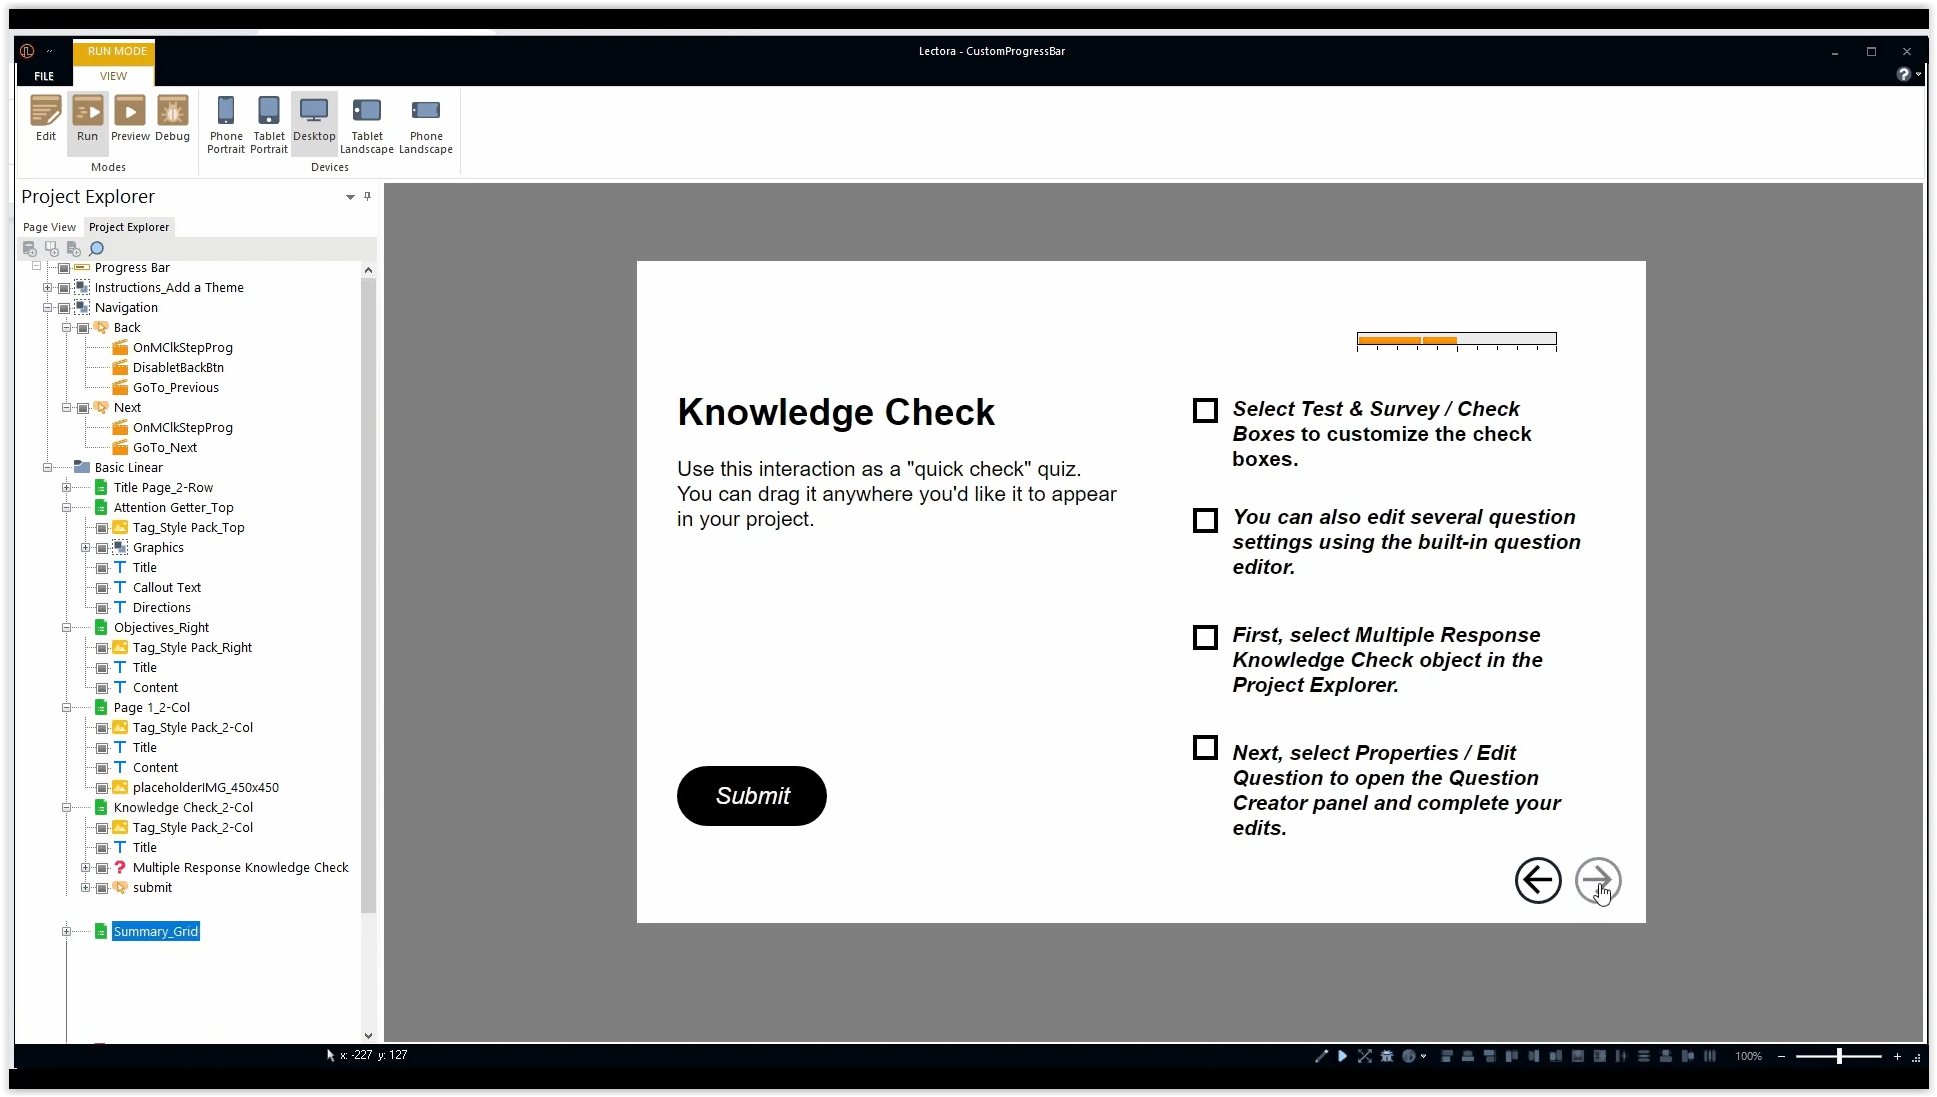Switch to the Page View tab
1937x1097 pixels.
[49, 227]
